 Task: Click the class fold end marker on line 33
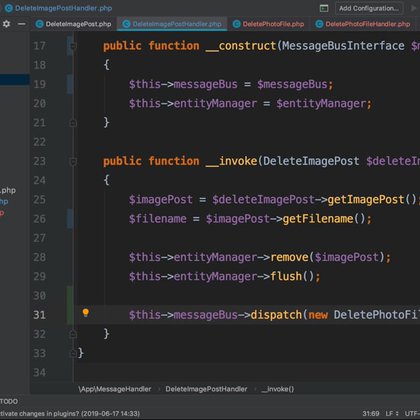tap(73, 353)
